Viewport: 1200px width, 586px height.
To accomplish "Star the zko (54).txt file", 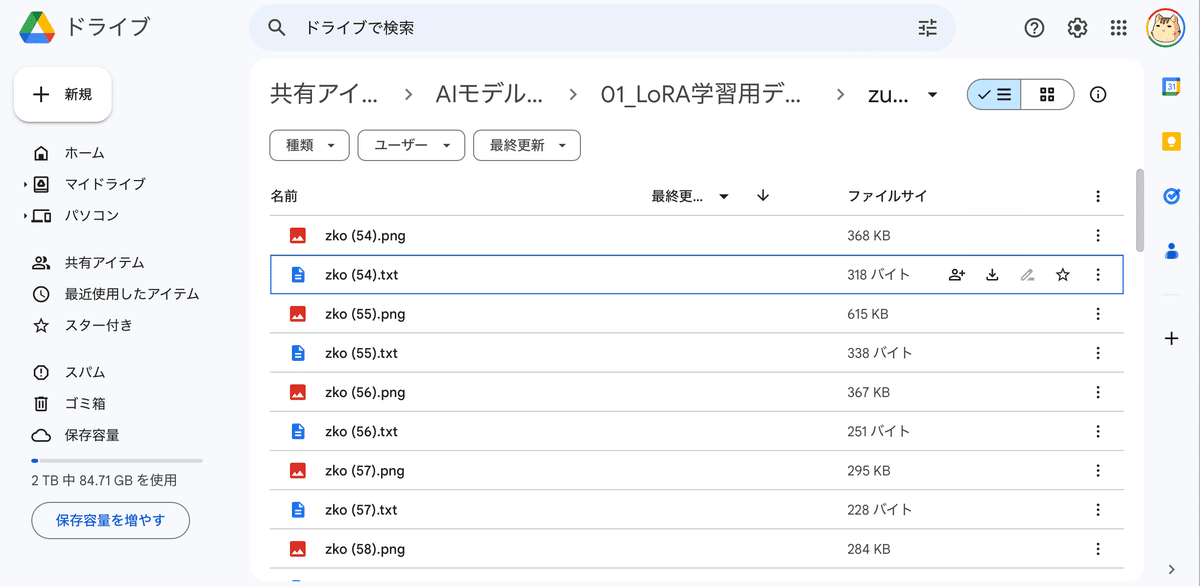I will click(x=1062, y=274).
